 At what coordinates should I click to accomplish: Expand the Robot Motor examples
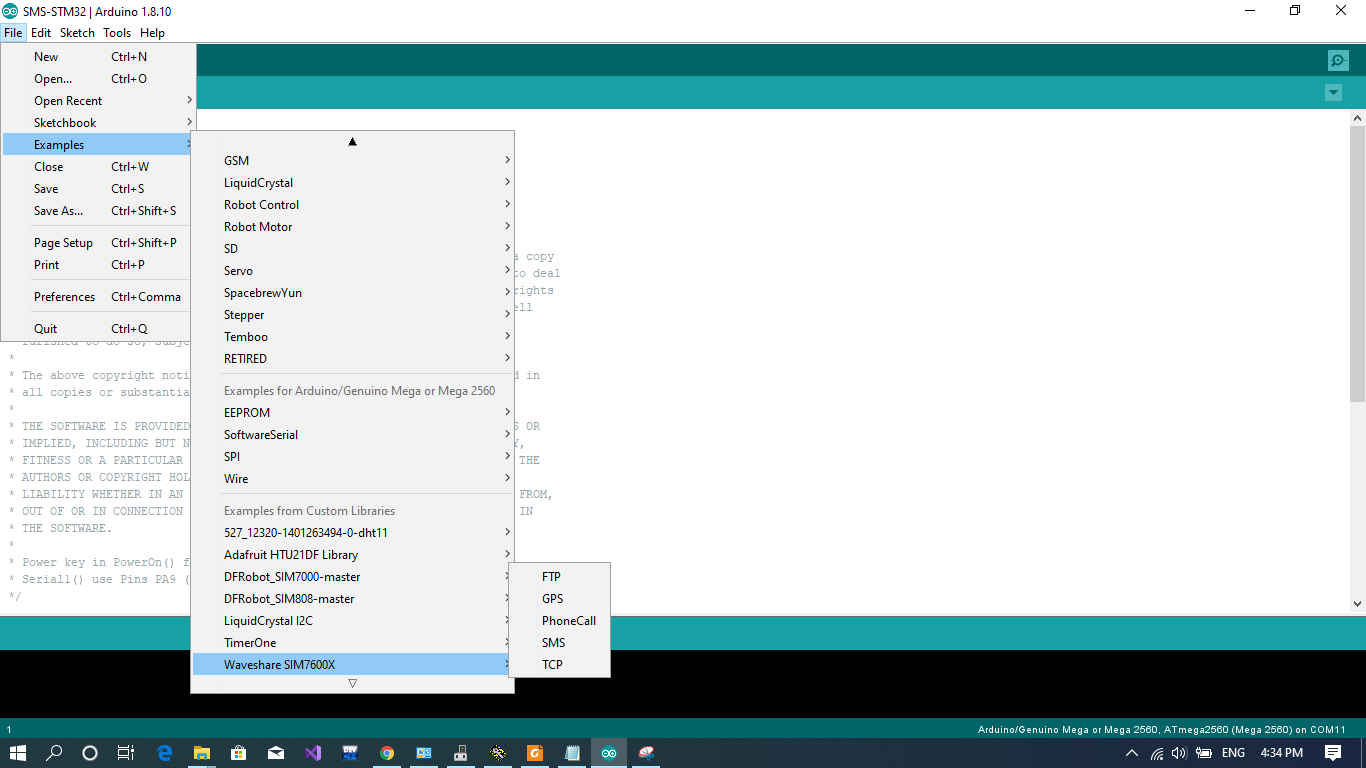point(352,227)
